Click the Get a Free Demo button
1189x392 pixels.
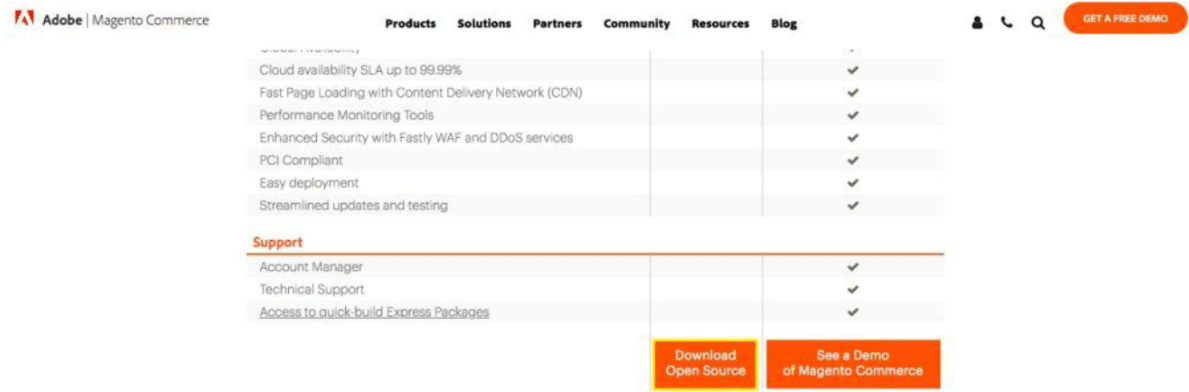coord(1125,19)
